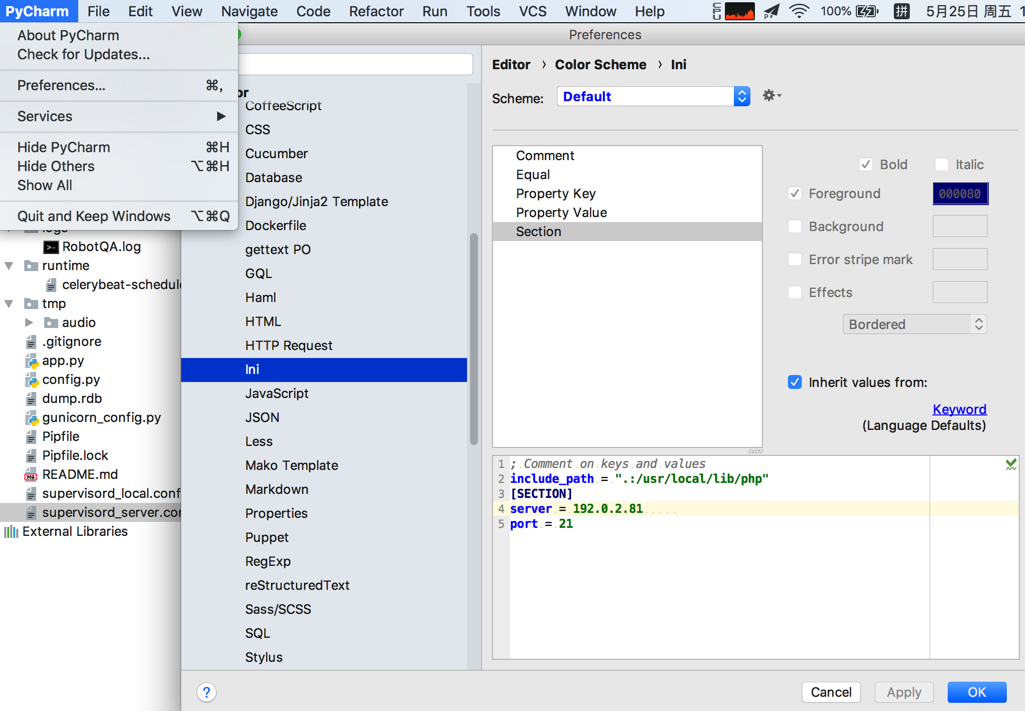This screenshot has width=1025, height=711.
Task: Select About PyCharm menu item
Action: pyautogui.click(x=119, y=35)
